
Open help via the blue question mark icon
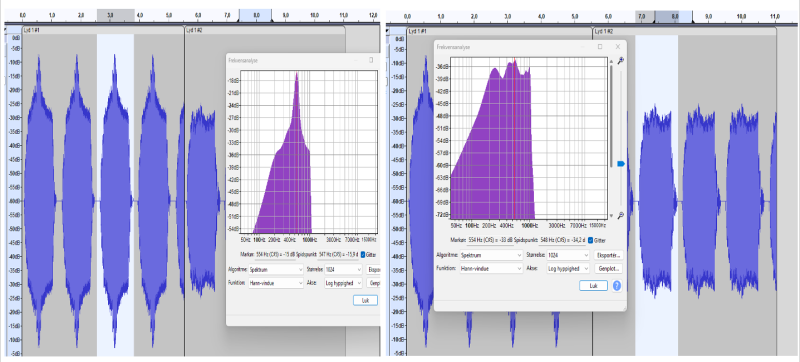pos(617,286)
